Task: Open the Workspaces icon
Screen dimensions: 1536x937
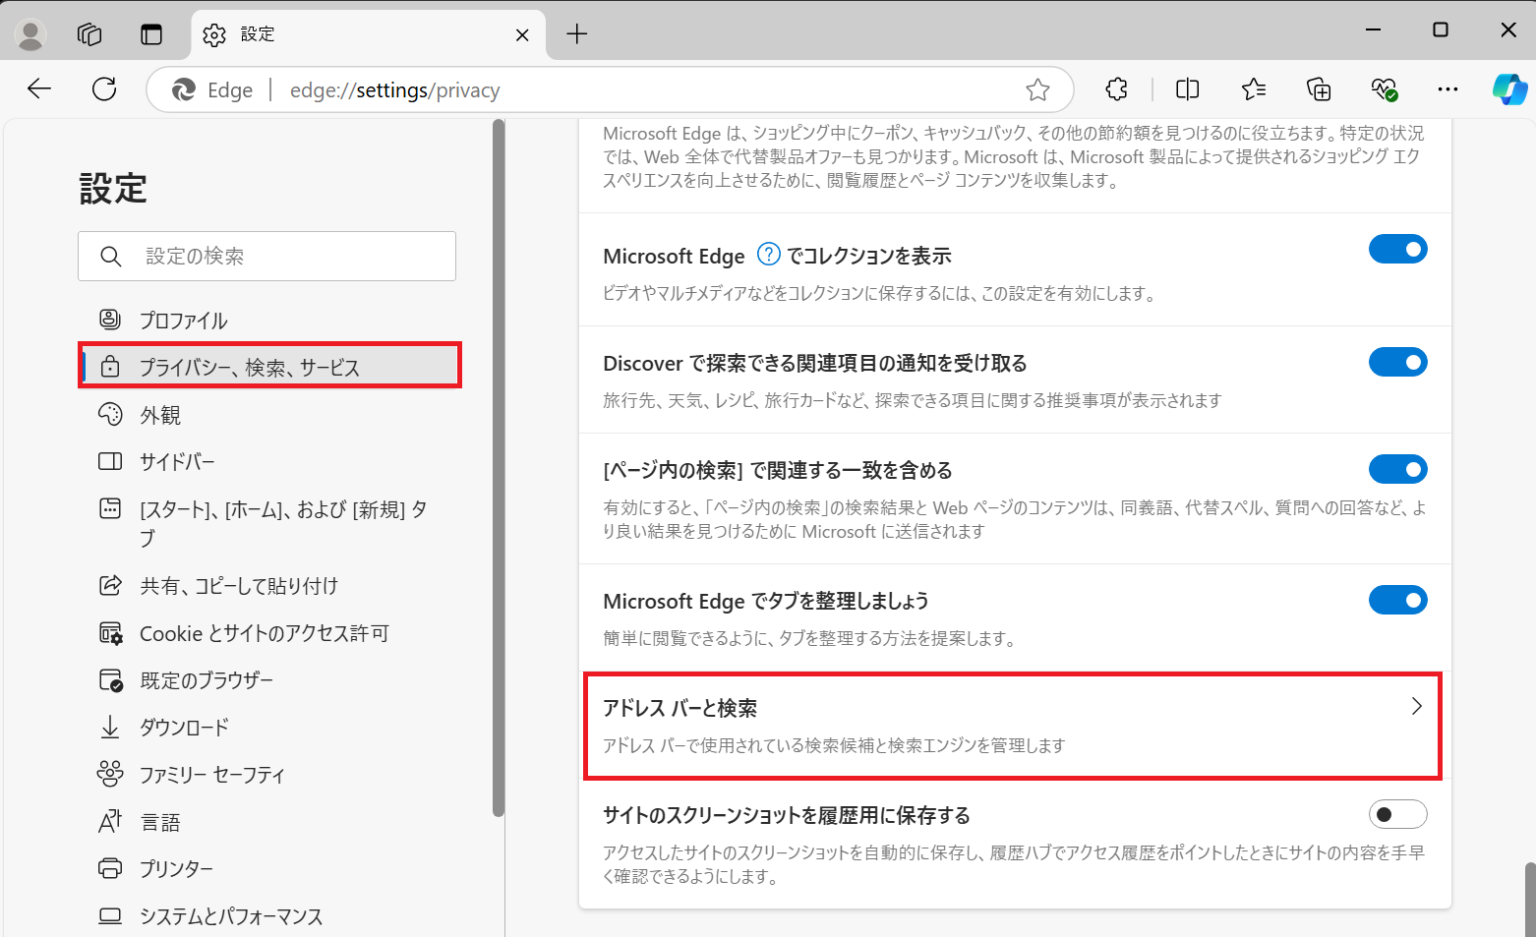Action: click(89, 33)
